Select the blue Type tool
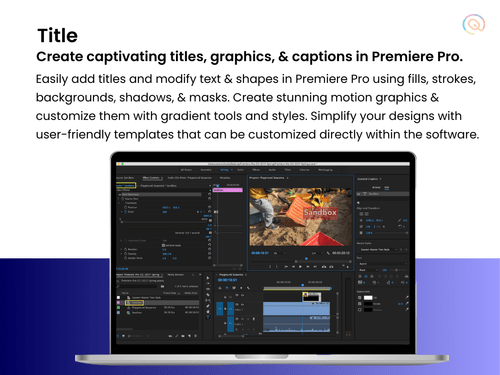 (208, 317)
